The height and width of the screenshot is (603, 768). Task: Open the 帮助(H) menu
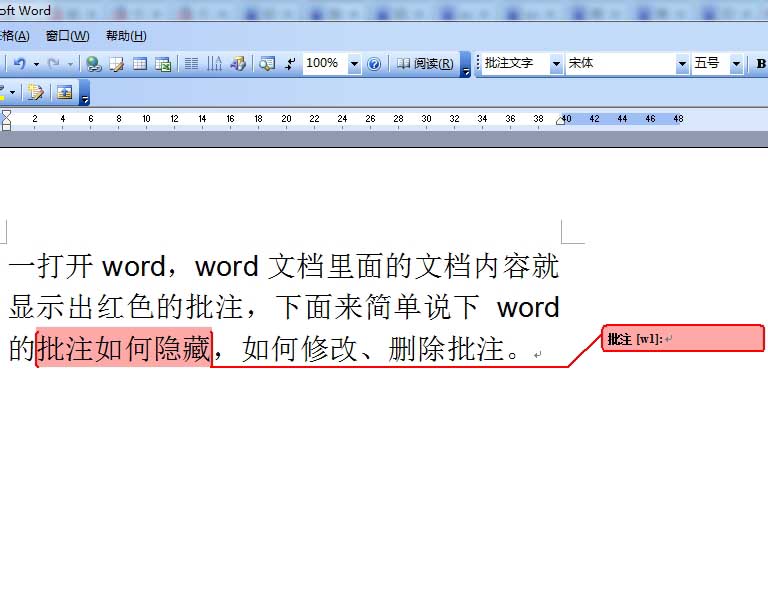click(x=126, y=36)
